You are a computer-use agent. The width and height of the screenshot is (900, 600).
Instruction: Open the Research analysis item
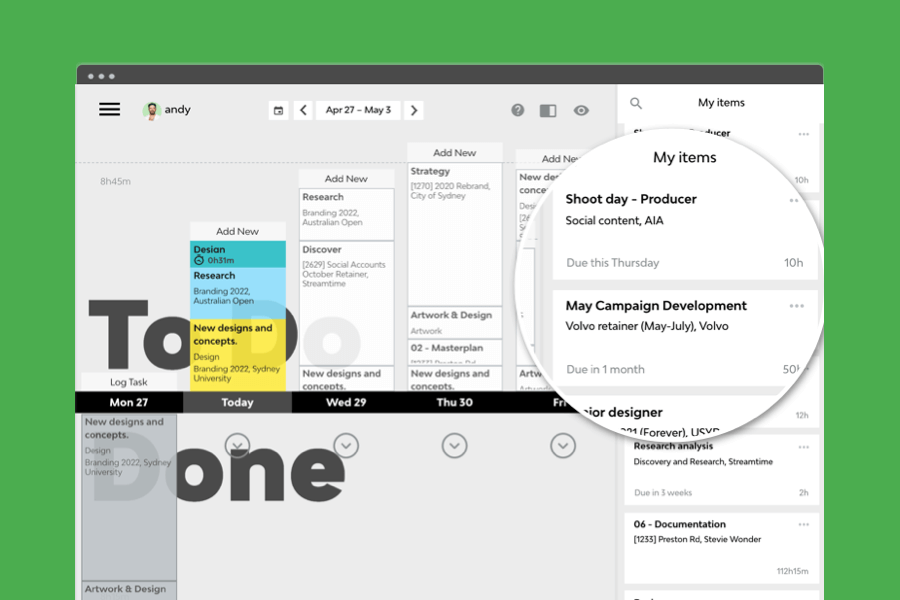721,469
